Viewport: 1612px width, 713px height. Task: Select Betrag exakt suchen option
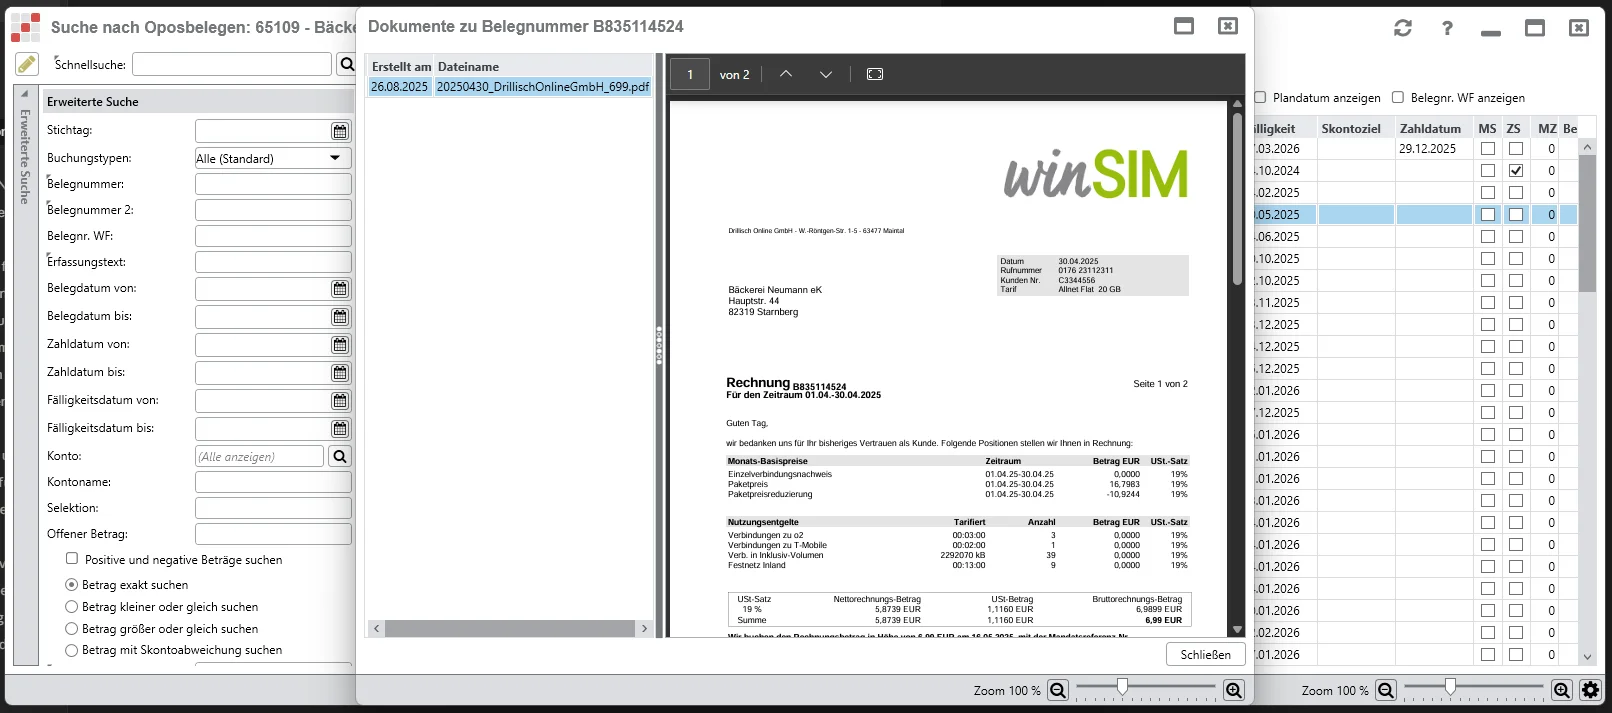point(71,585)
